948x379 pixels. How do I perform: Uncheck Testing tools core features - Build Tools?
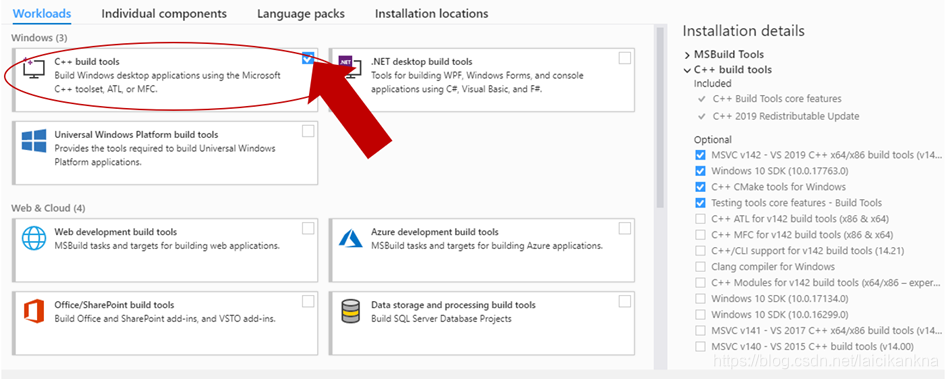[x=700, y=202]
